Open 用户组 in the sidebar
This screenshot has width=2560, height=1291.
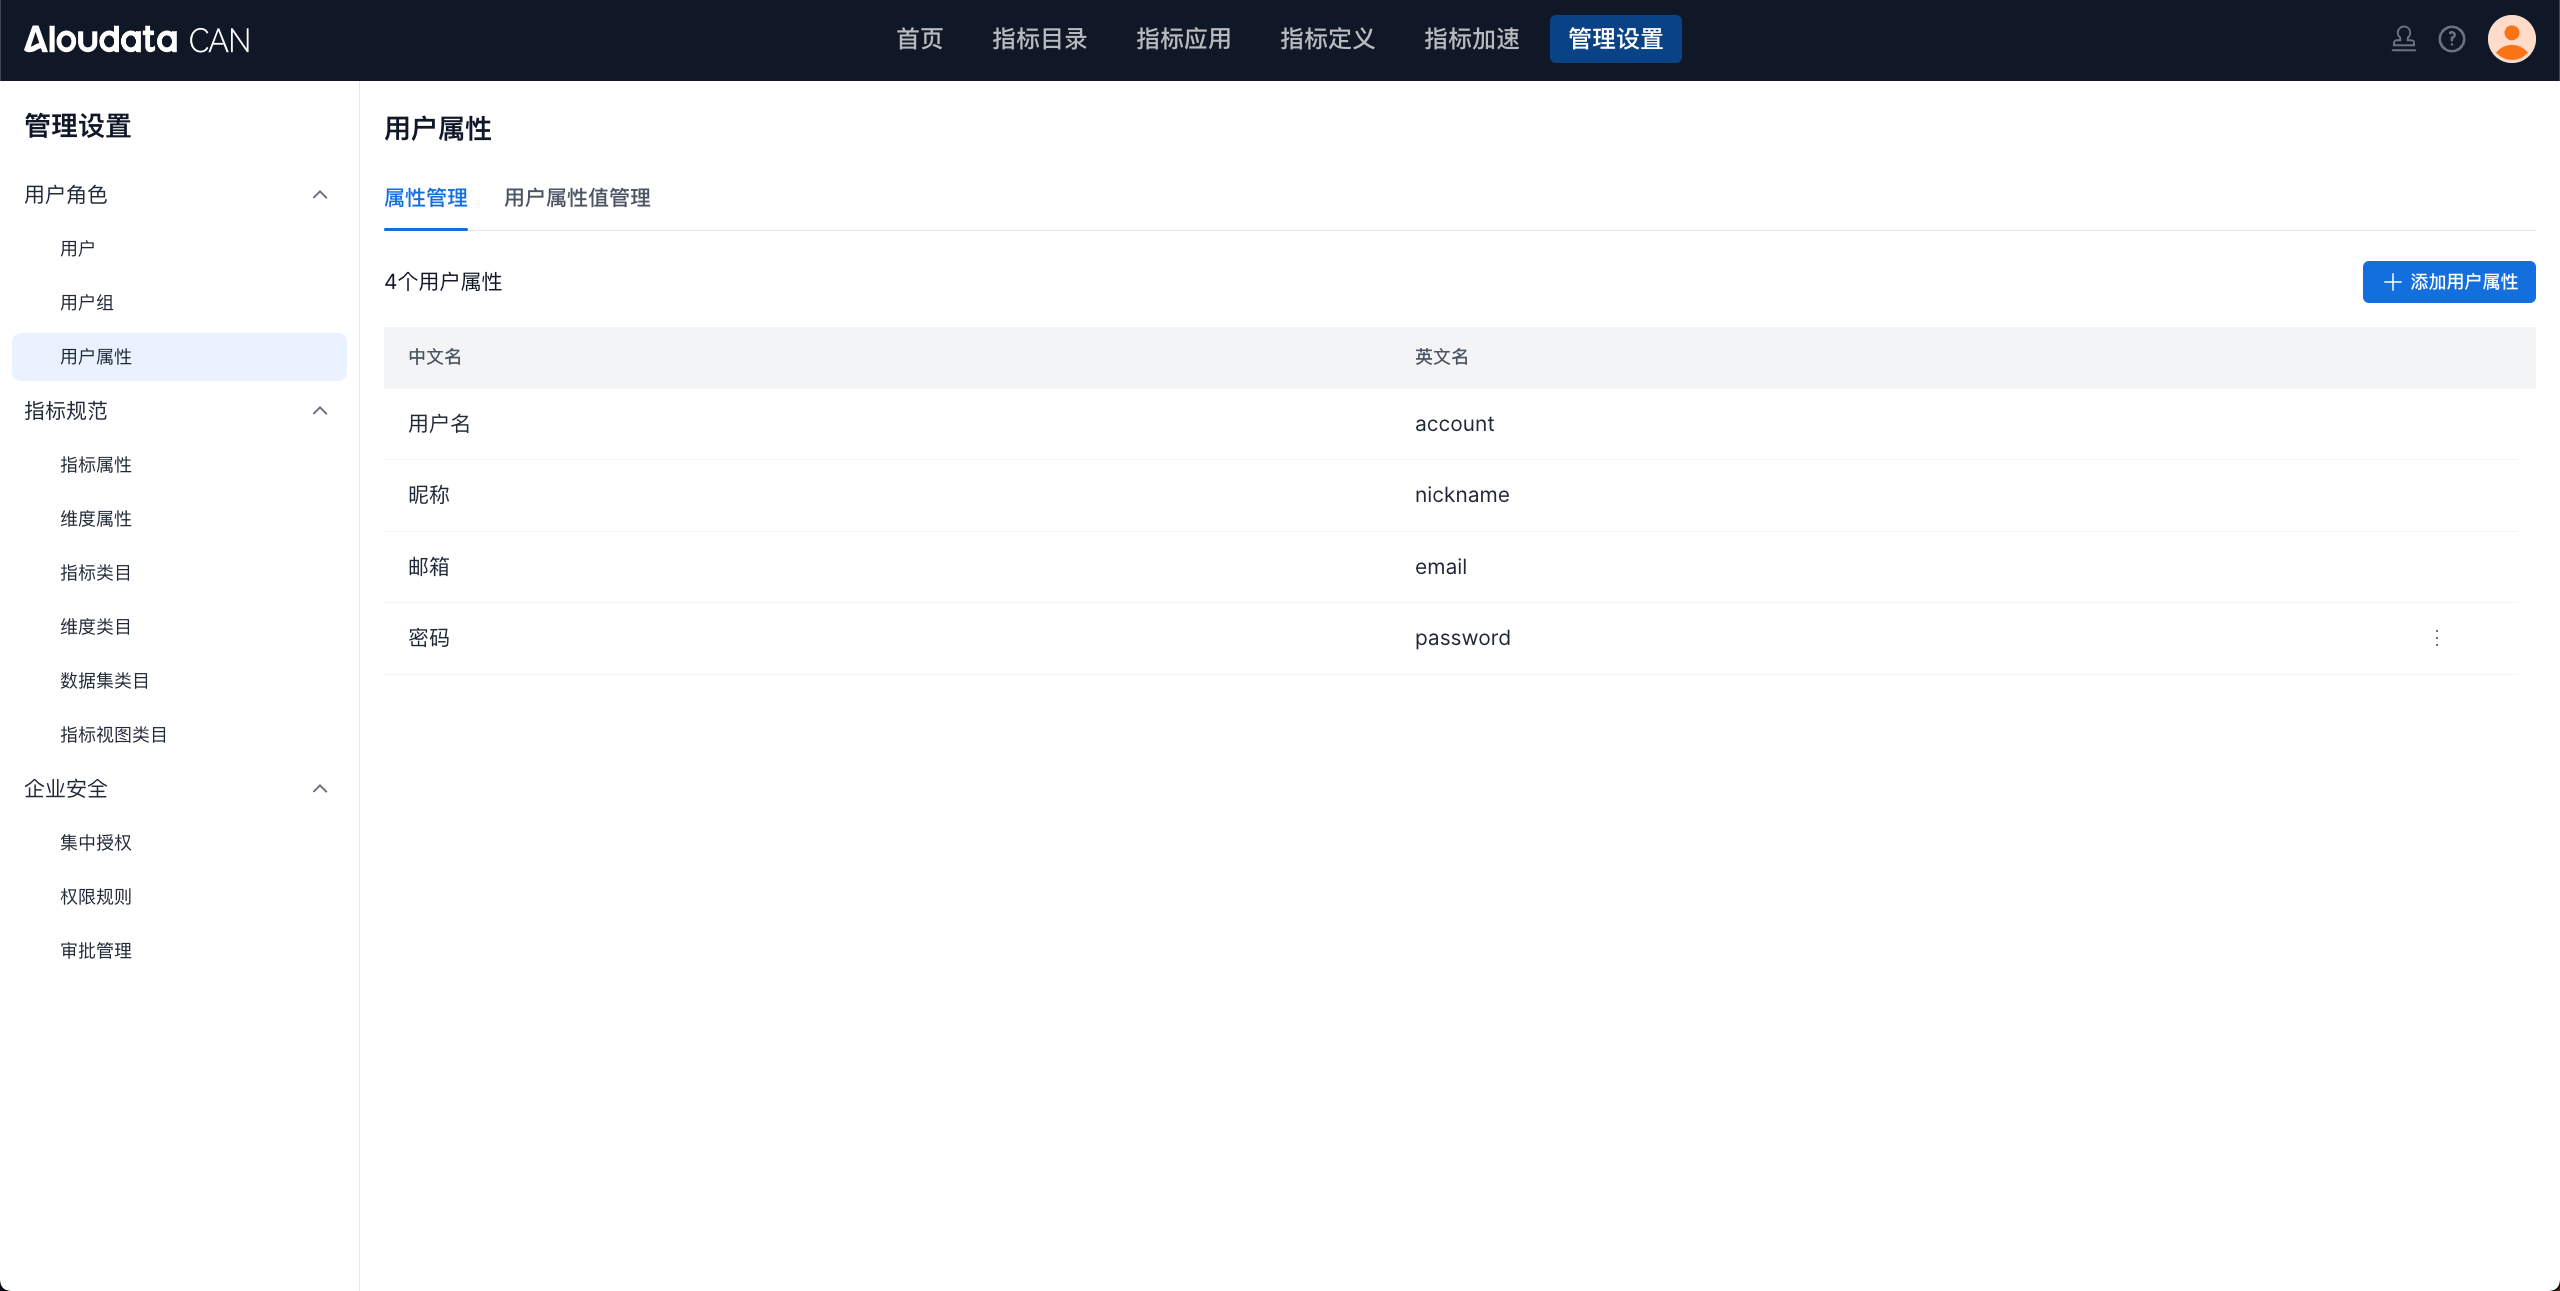(x=87, y=303)
